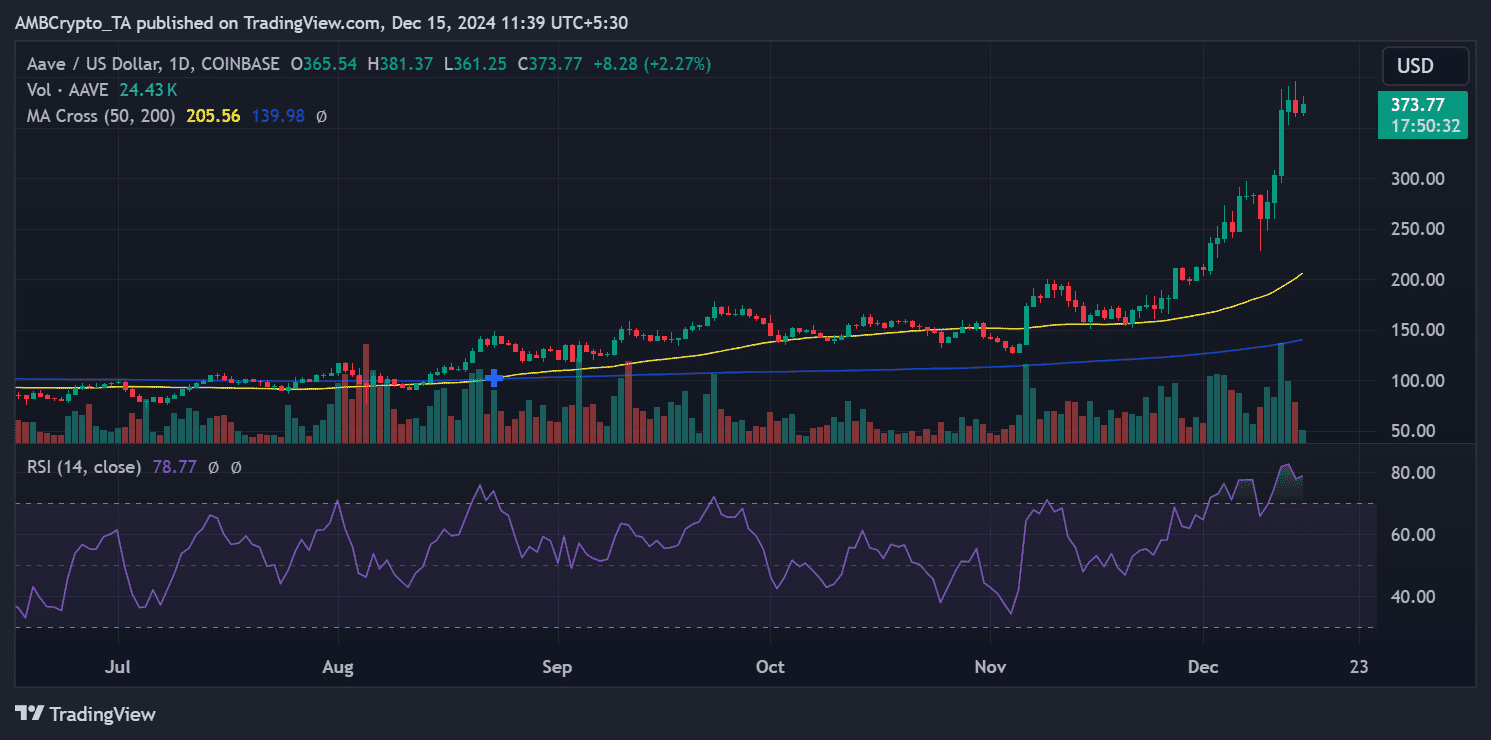Viewport: 1491px width, 740px height.
Task: Click the purple 78.77 RSI value
Action: [x=174, y=467]
